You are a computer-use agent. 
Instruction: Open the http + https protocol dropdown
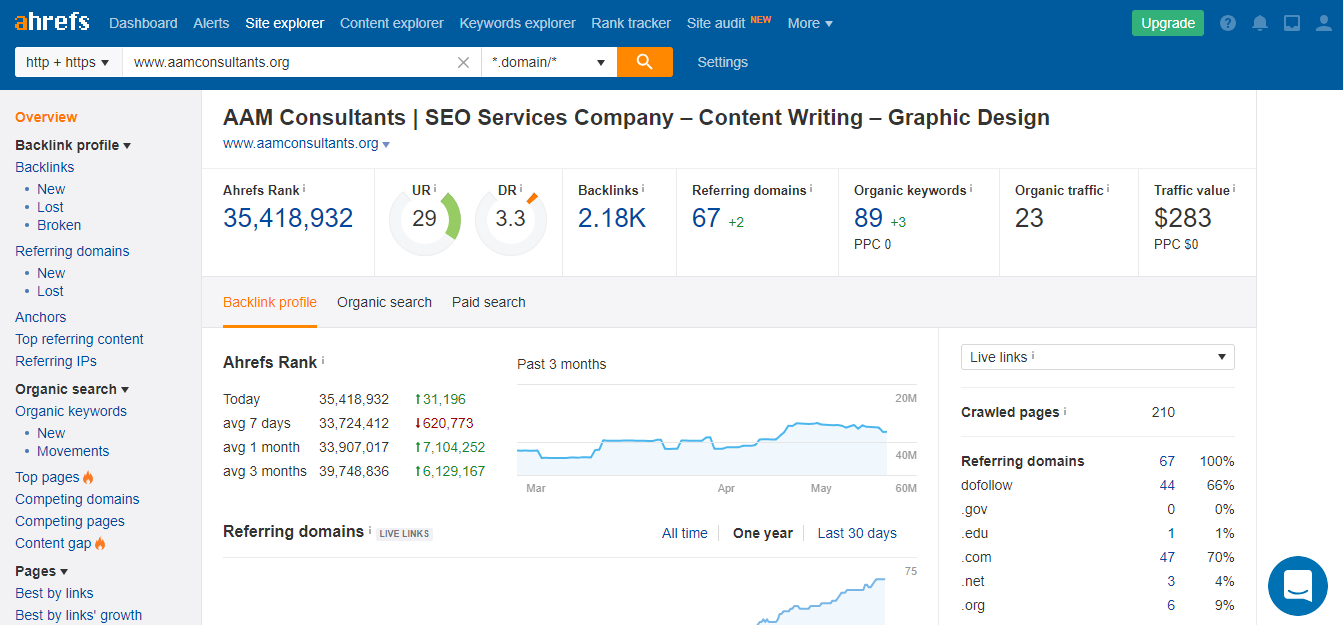67,61
